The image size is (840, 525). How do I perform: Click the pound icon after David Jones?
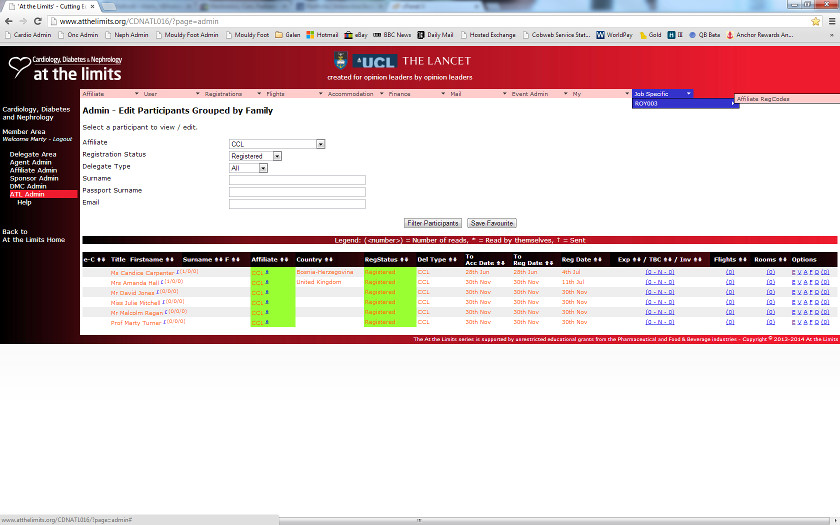(158, 292)
